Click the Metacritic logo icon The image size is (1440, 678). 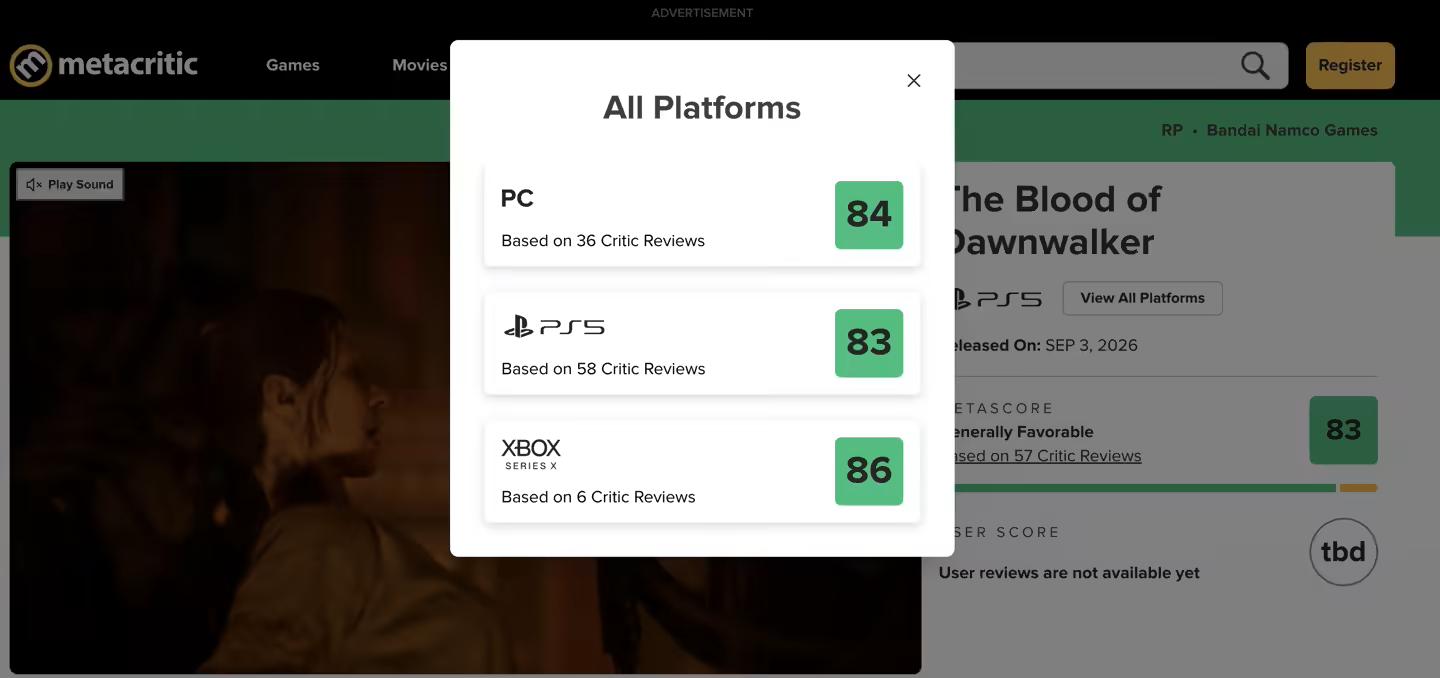click(x=31, y=65)
